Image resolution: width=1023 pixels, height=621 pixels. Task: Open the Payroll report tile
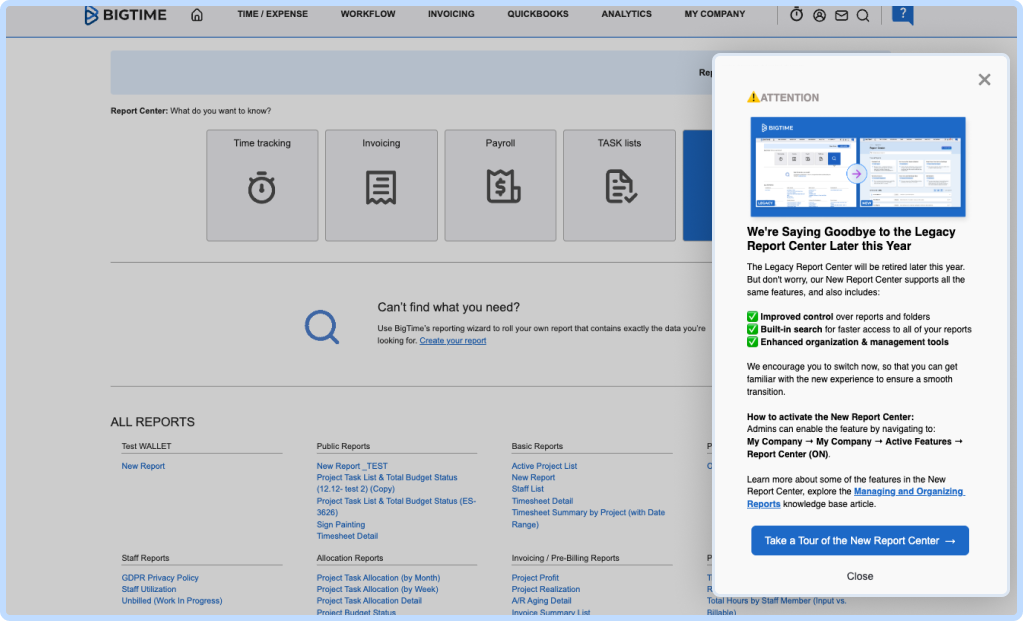(x=500, y=185)
